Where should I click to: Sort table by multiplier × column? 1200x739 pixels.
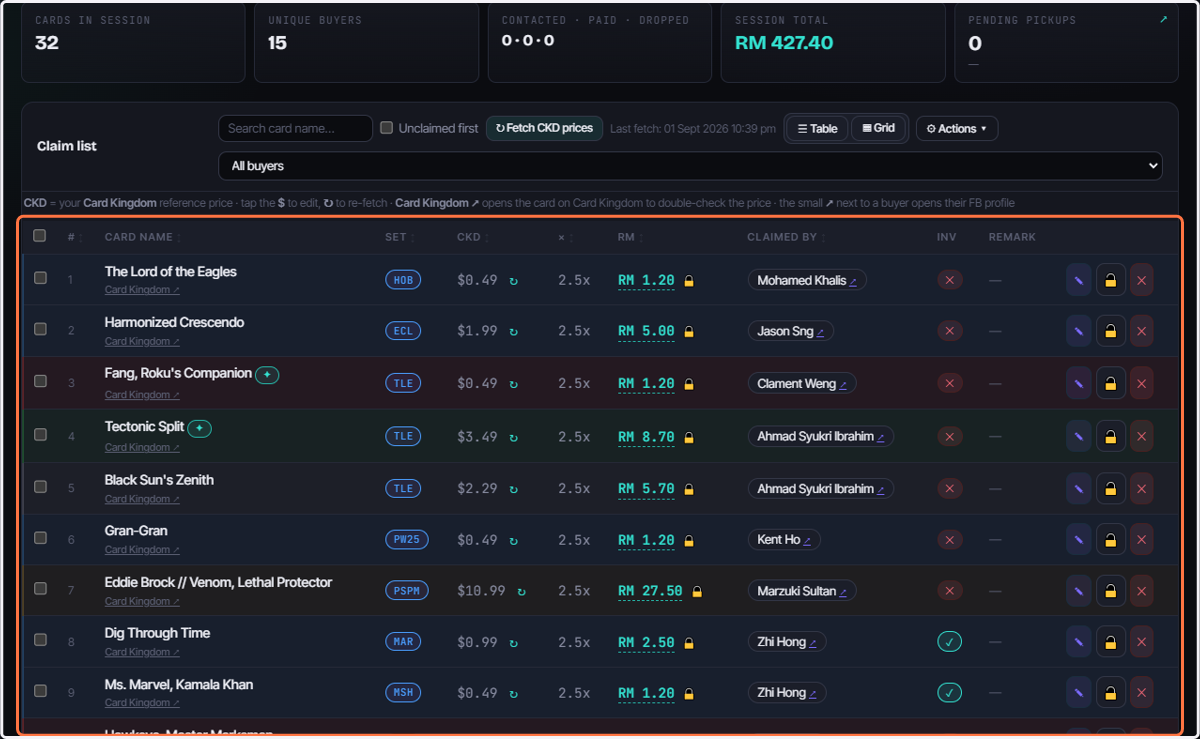coord(565,237)
